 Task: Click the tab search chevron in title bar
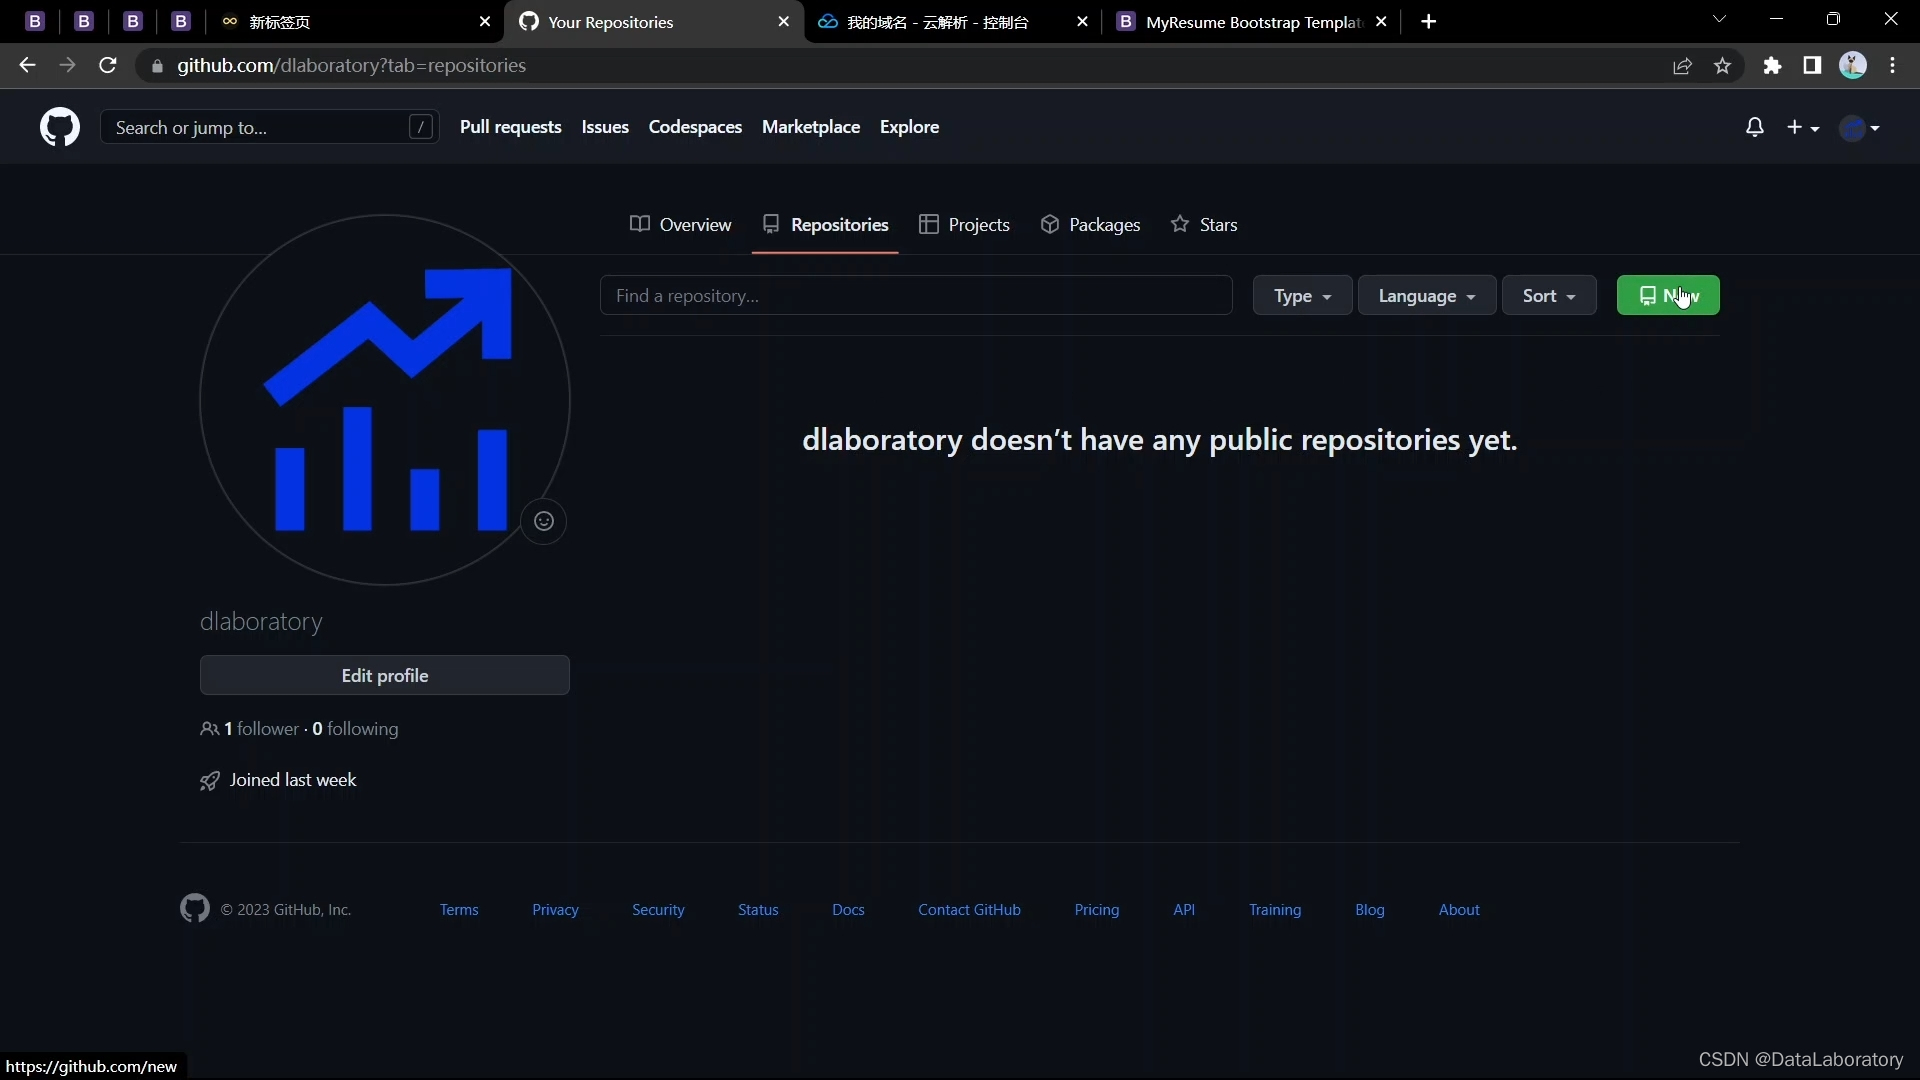tap(1719, 19)
